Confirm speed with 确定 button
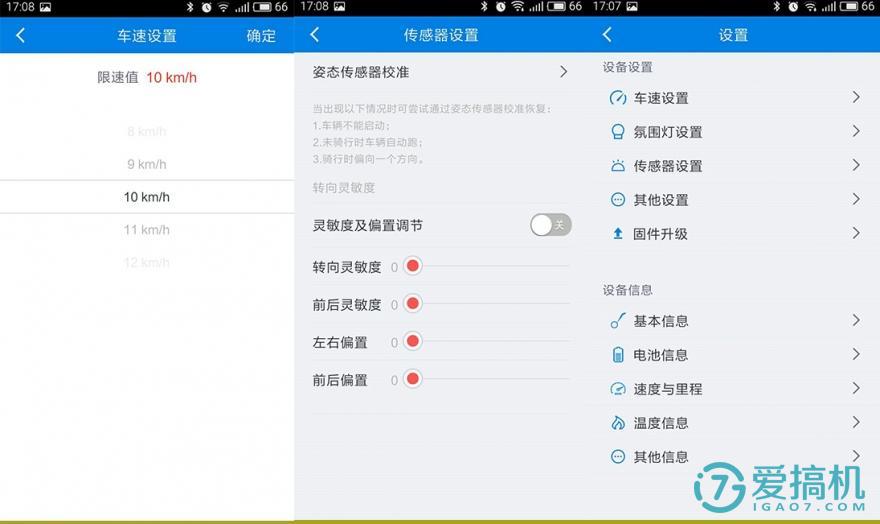 pos(261,36)
